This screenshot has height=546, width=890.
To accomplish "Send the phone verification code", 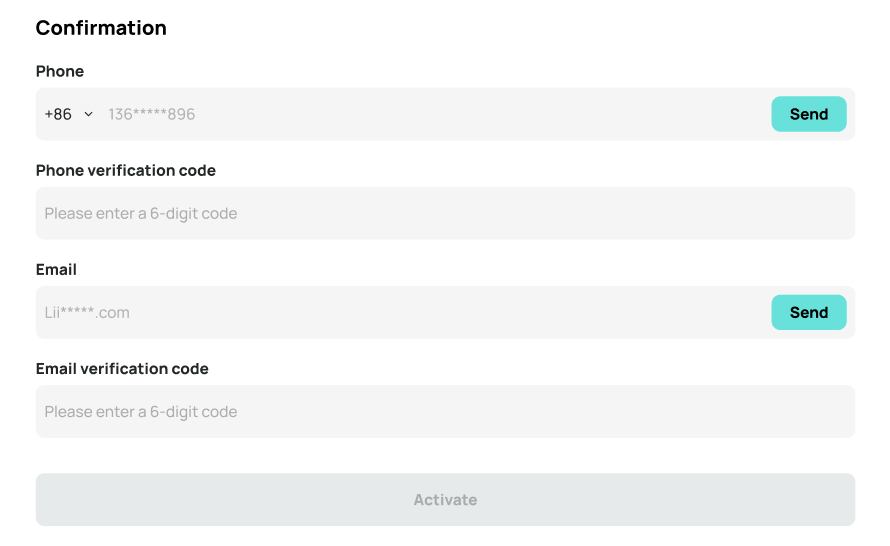I will (808, 114).
